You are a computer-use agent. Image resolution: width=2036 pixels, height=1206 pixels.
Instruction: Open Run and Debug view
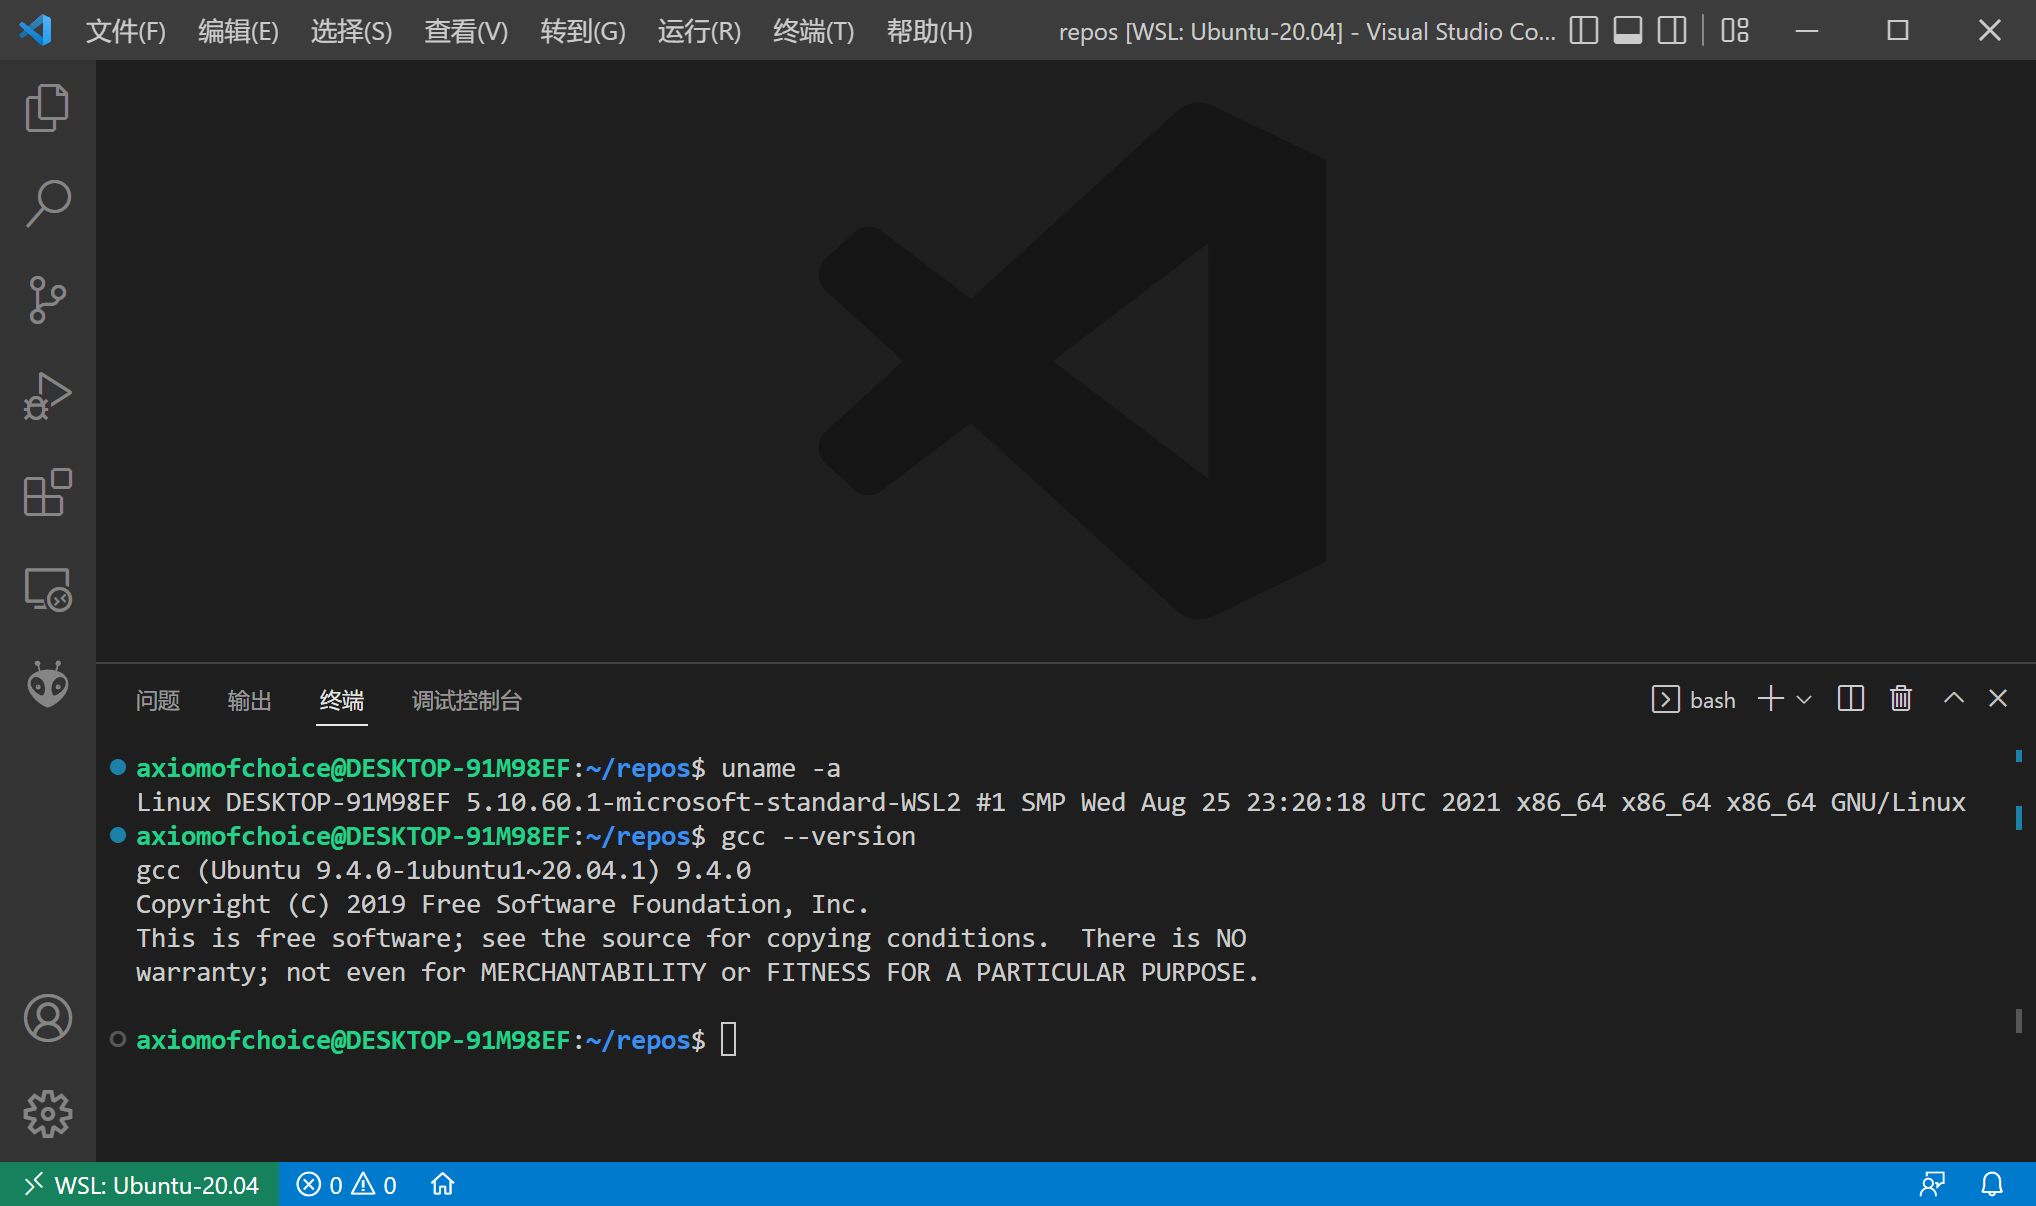[x=47, y=396]
